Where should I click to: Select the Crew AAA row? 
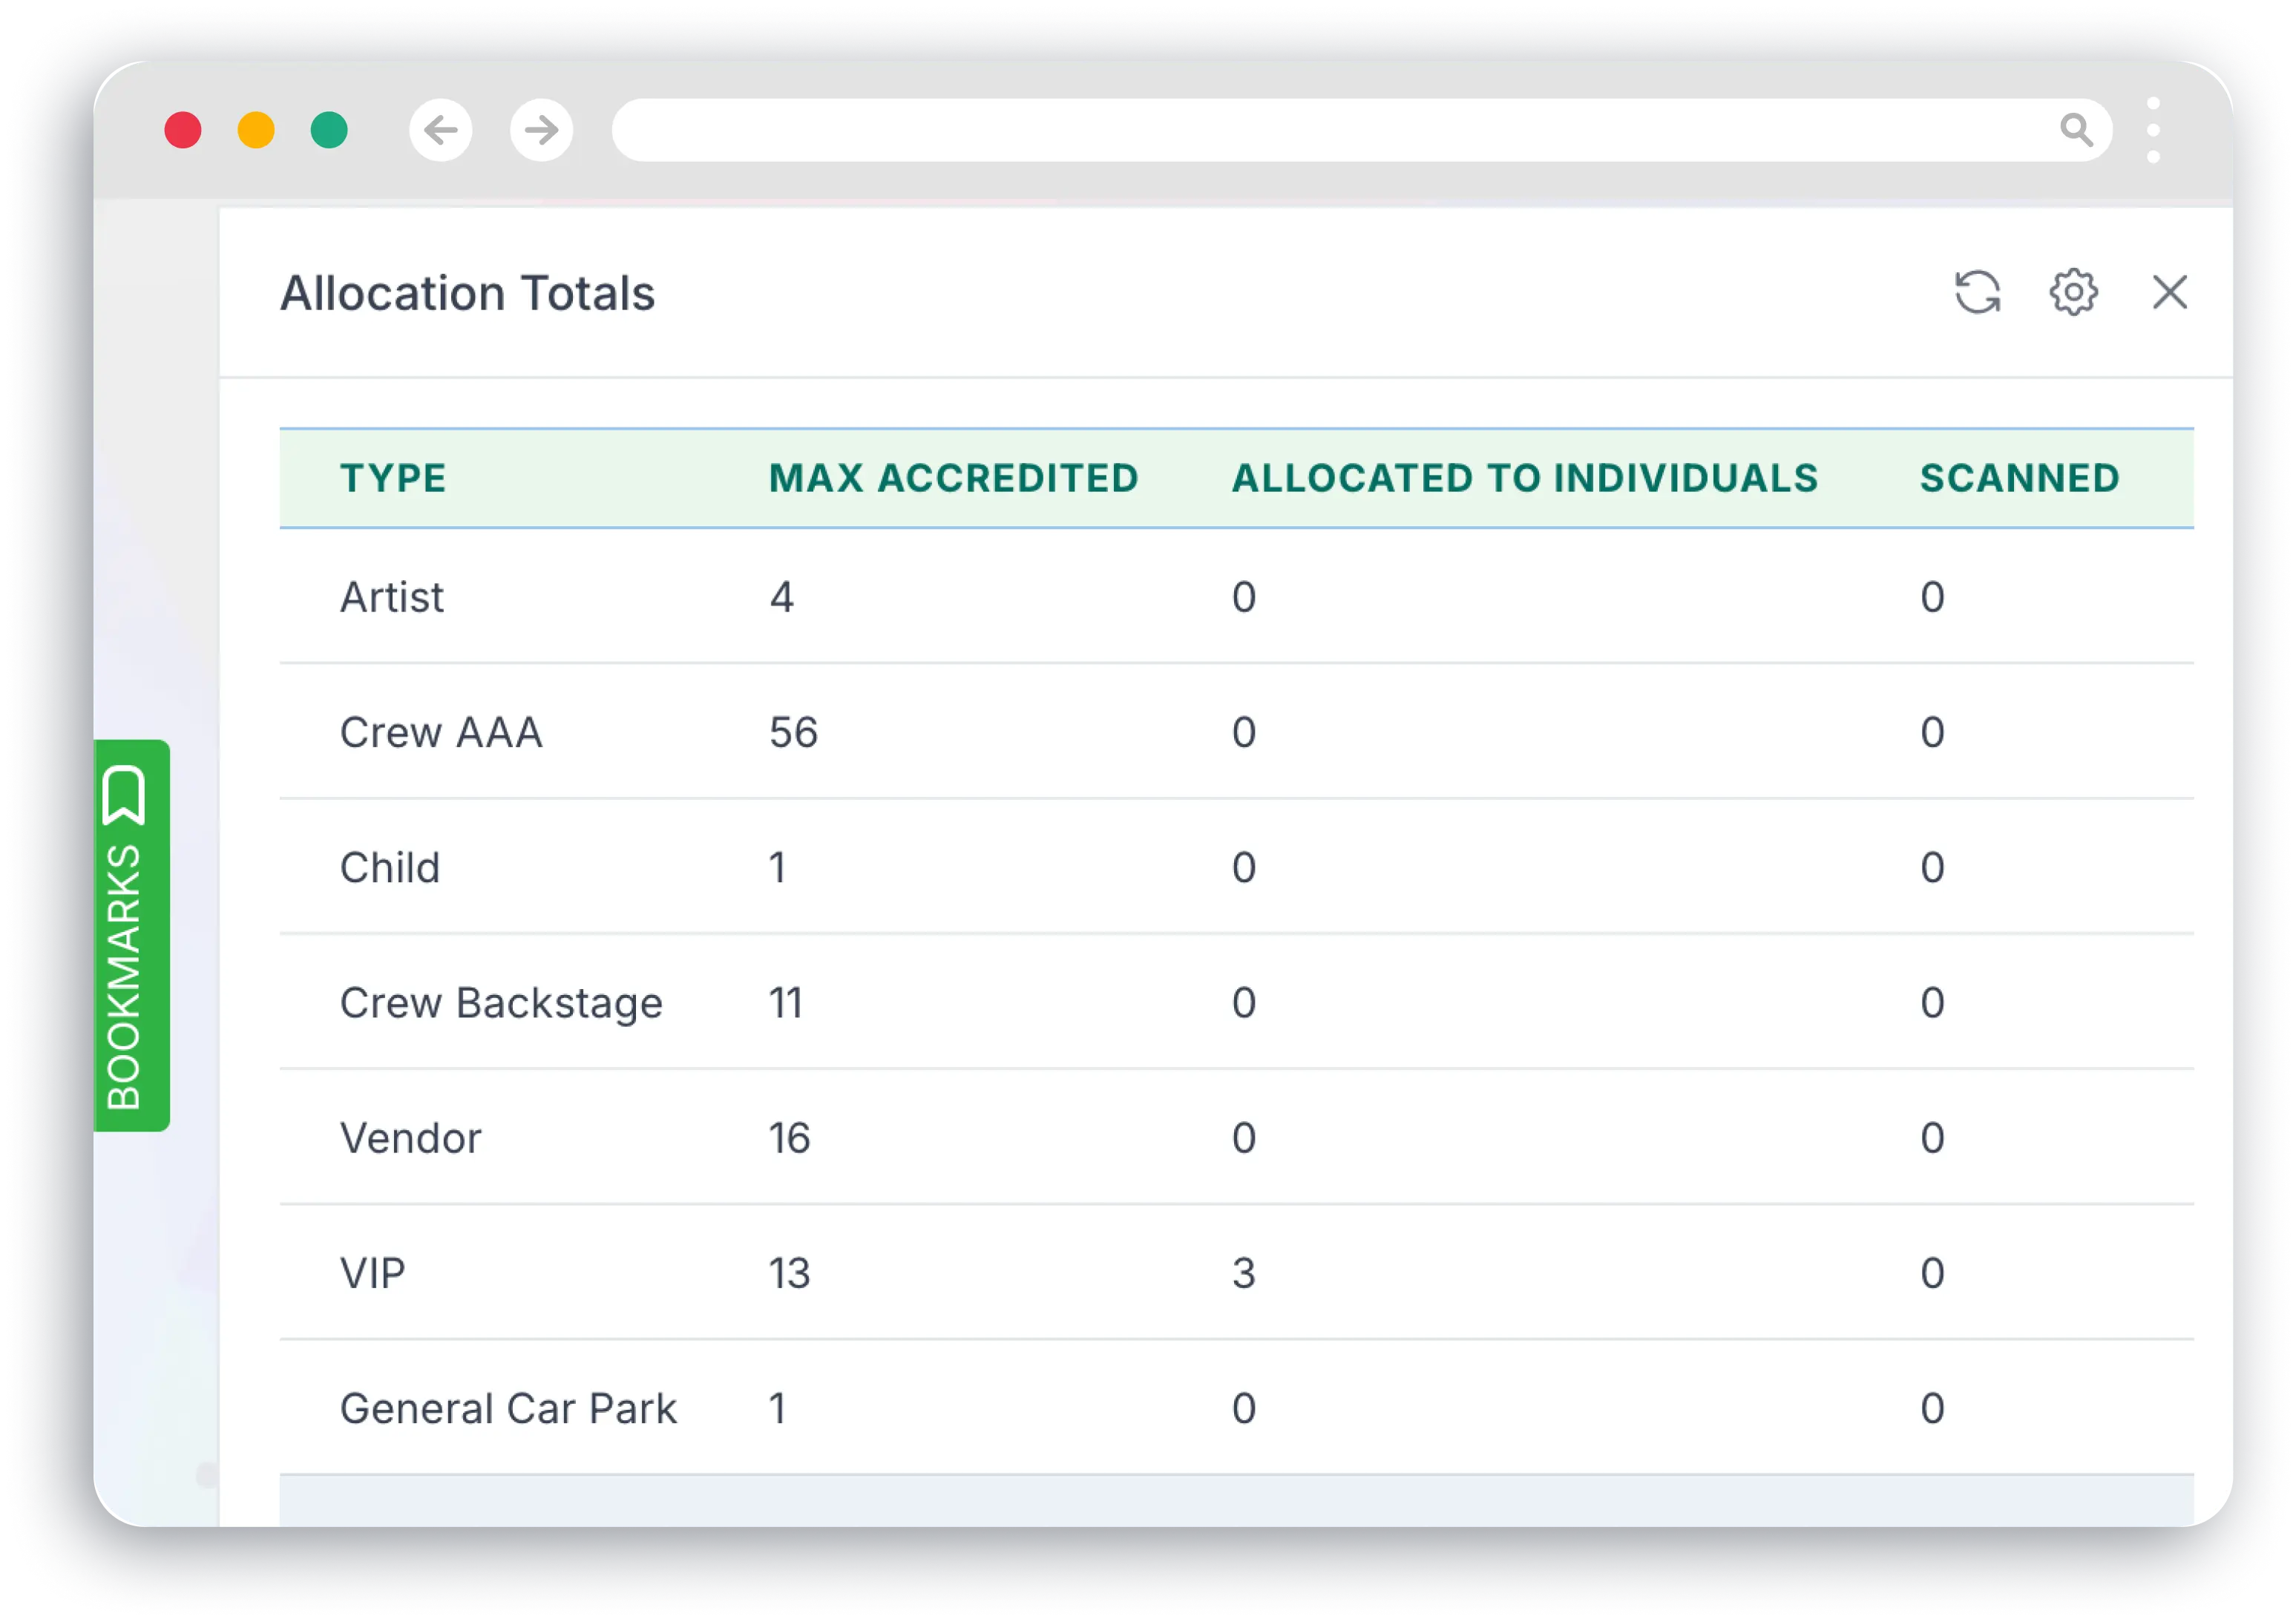441,732
